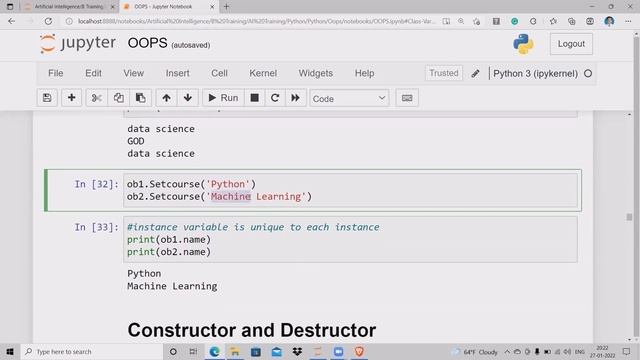Click the kernel idle circle indicator
This screenshot has height=360, width=640.
tap(588, 74)
